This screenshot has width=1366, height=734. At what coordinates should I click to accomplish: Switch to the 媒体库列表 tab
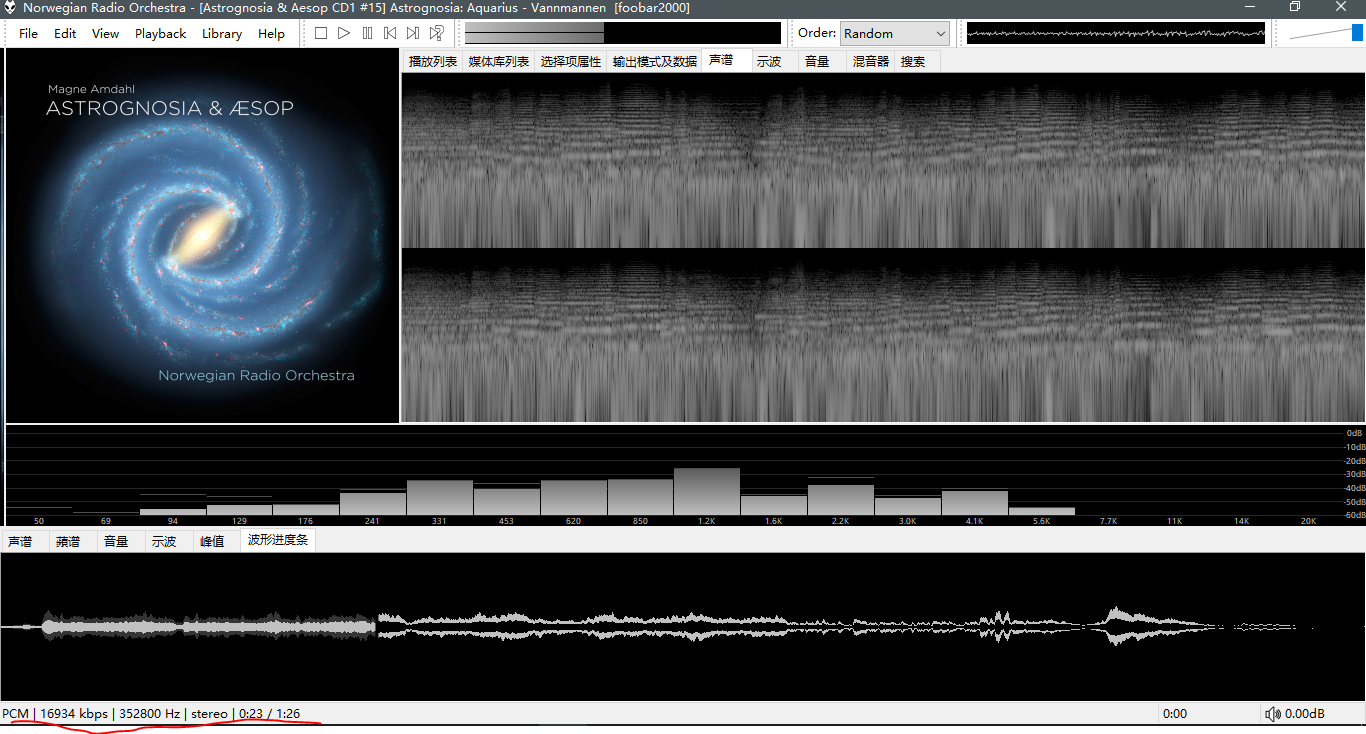coord(498,62)
